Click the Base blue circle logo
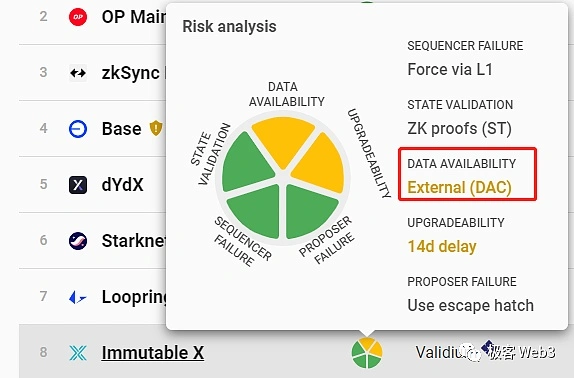The height and width of the screenshot is (378, 574). pos(78,129)
